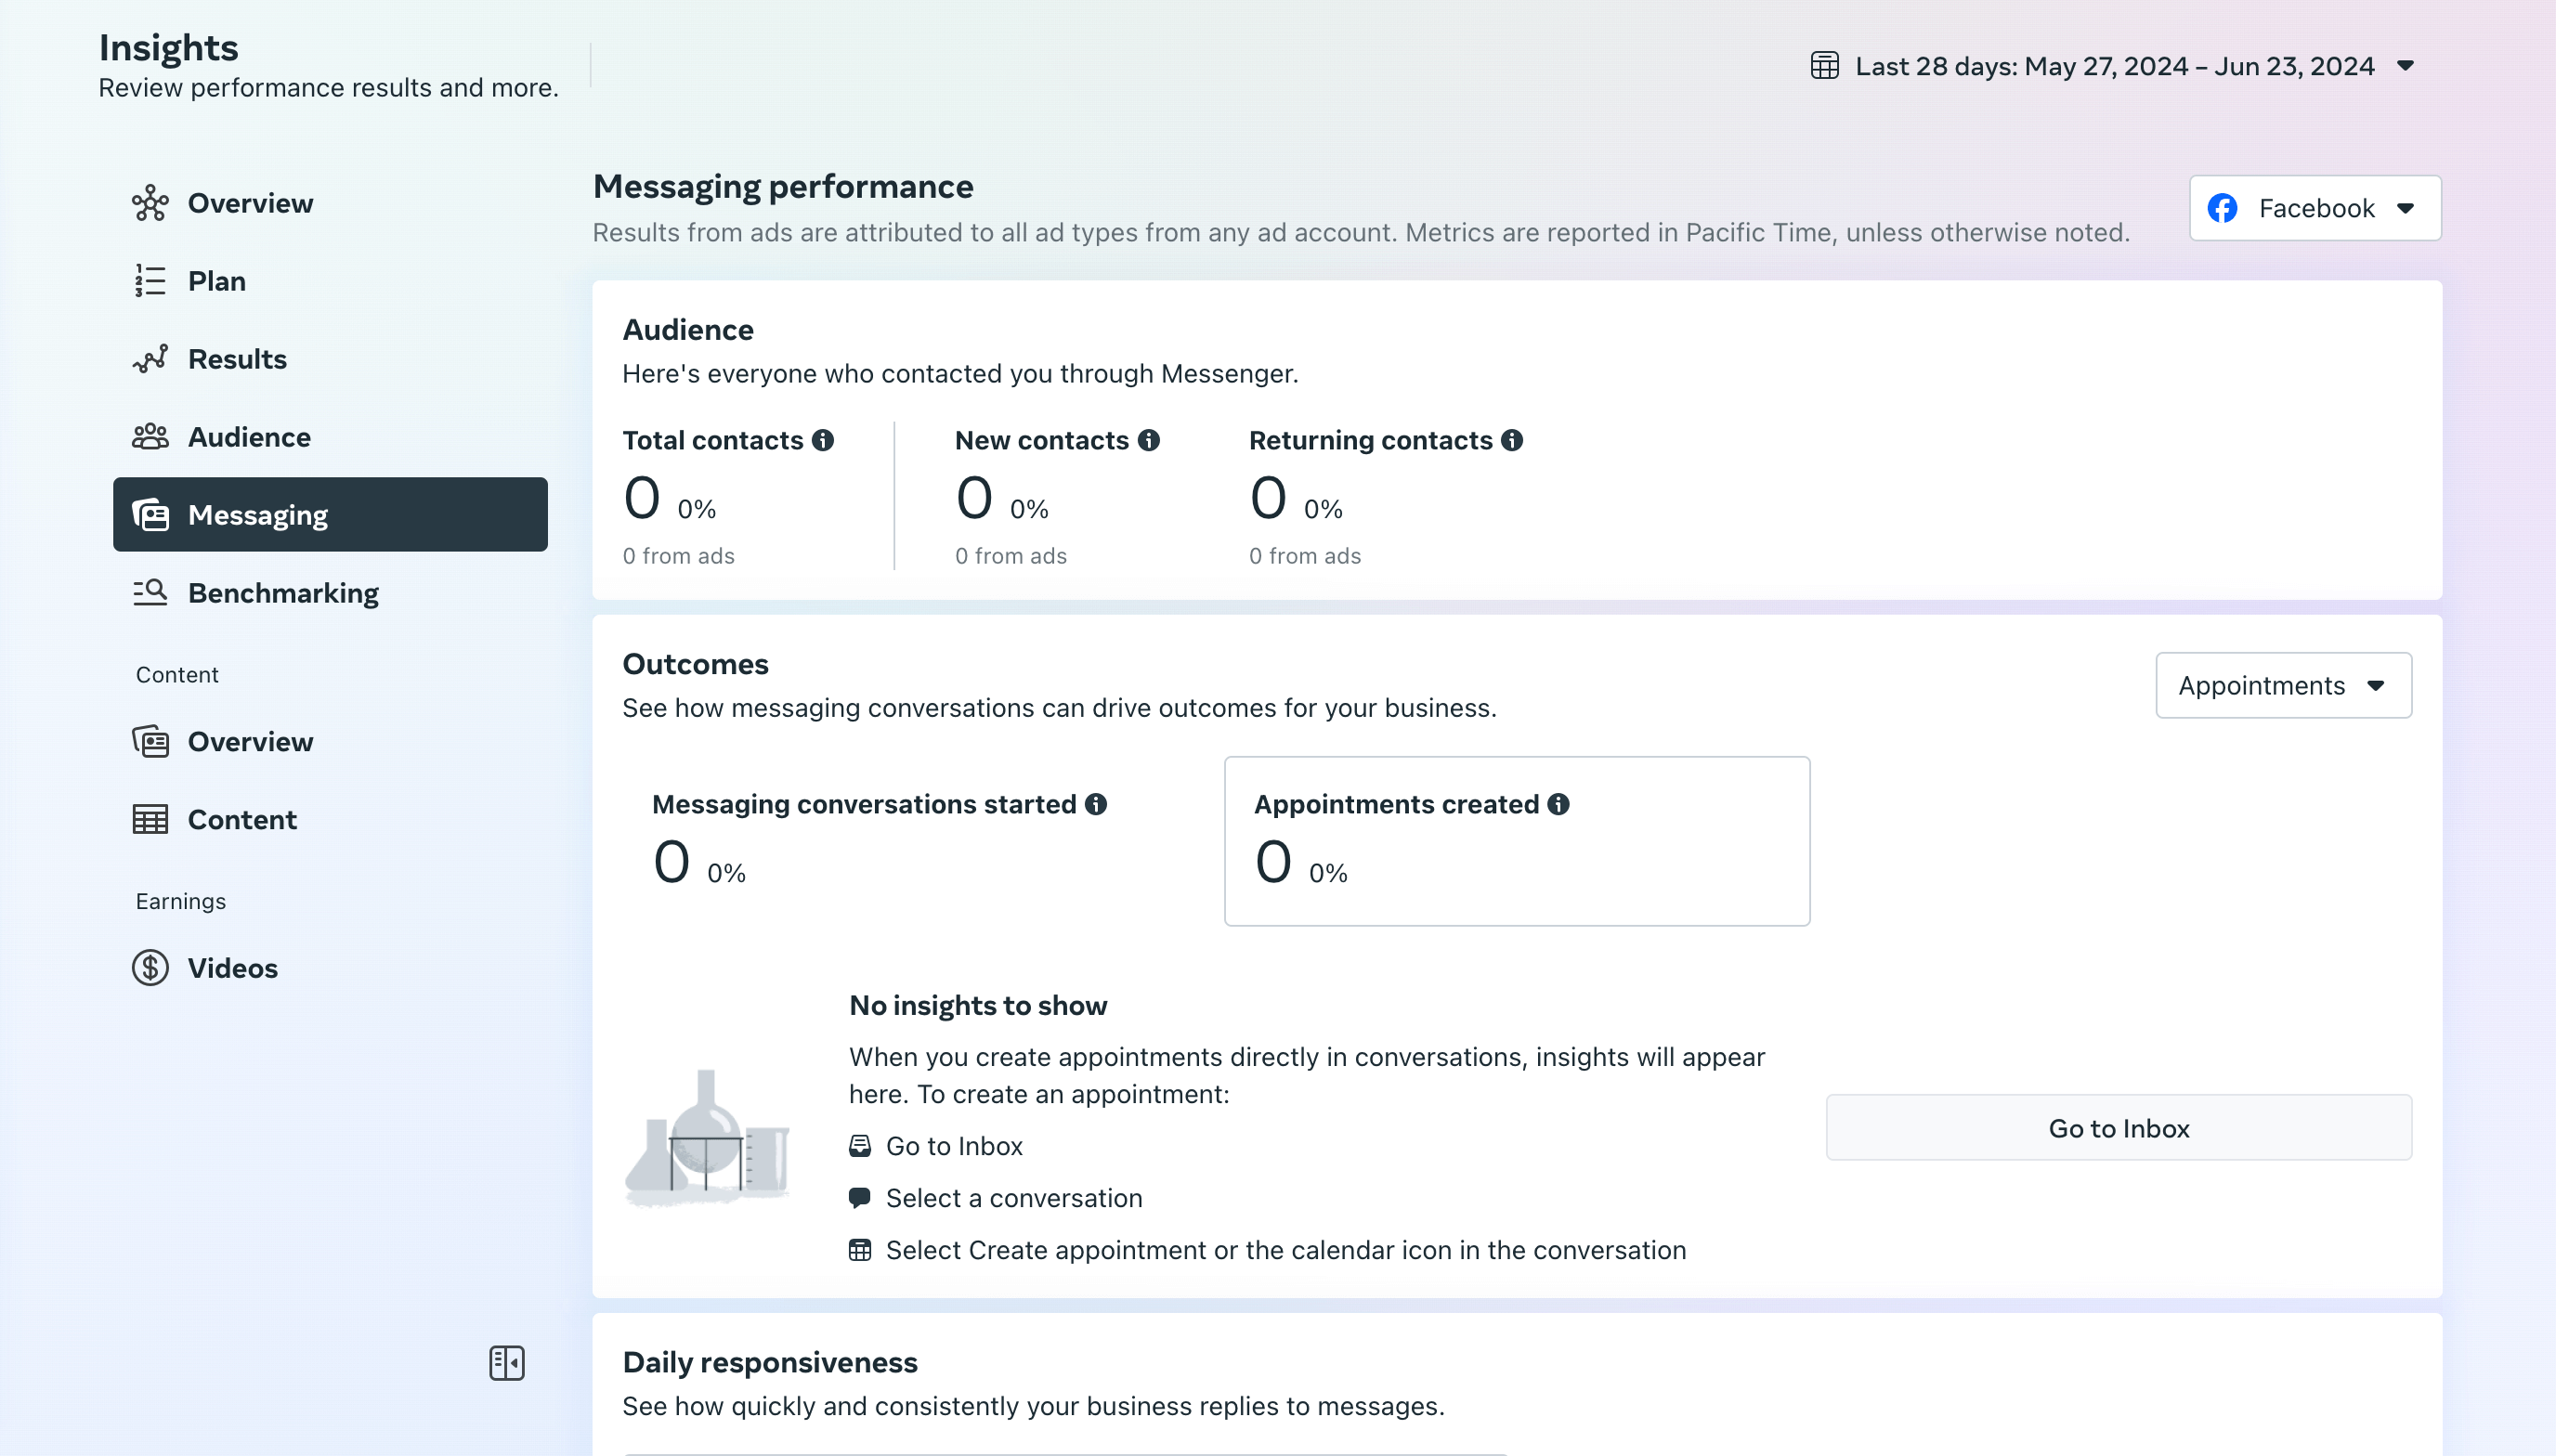Open the Content table section
Viewport: 2556px width, 1456px height.
tap(242, 820)
